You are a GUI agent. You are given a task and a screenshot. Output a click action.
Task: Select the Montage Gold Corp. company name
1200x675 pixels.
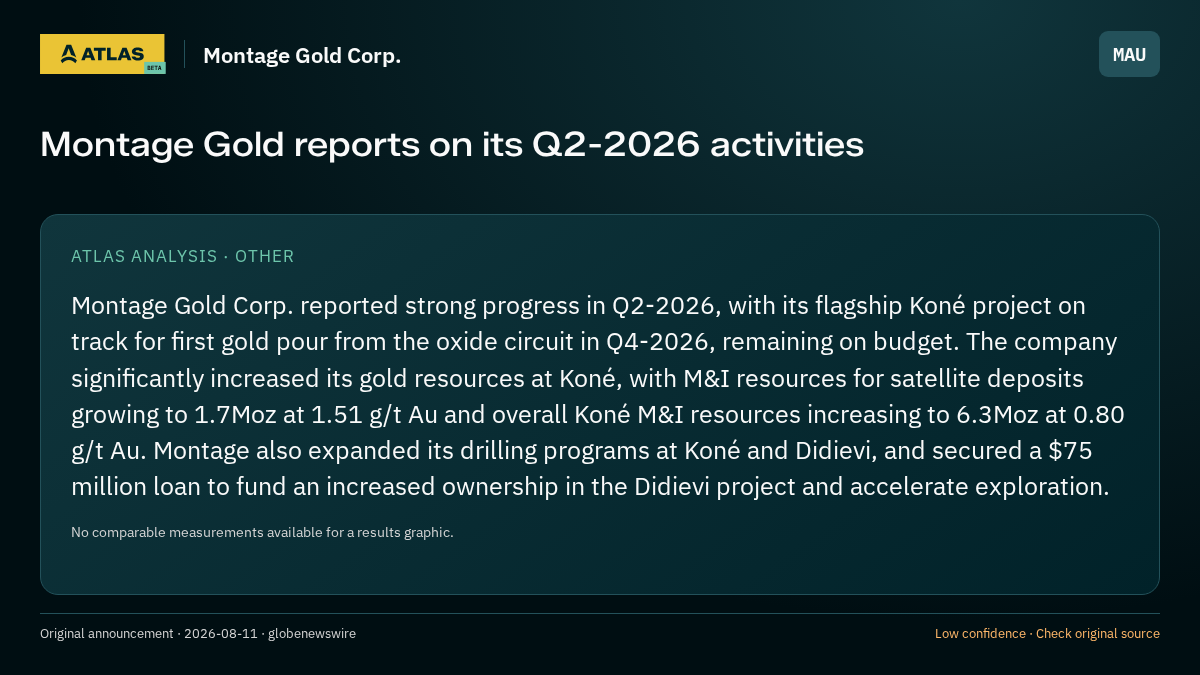302,56
